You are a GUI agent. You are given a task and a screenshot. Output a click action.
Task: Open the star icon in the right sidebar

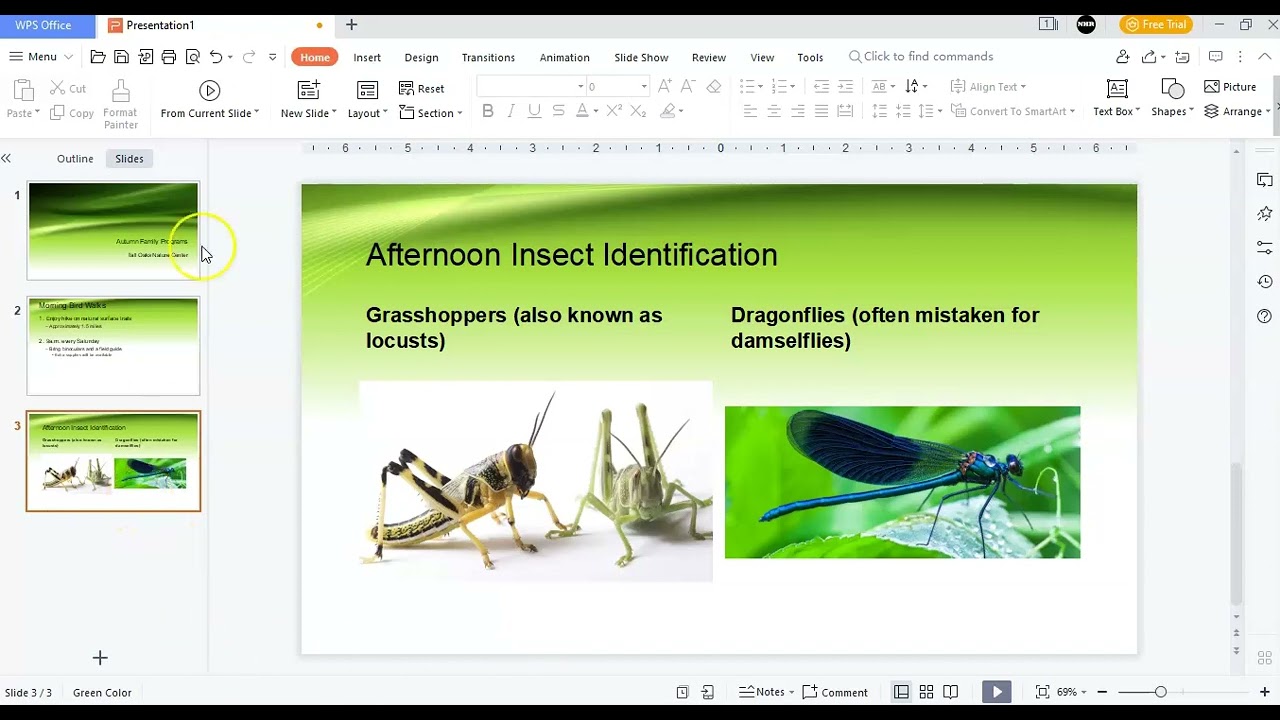[1265, 214]
